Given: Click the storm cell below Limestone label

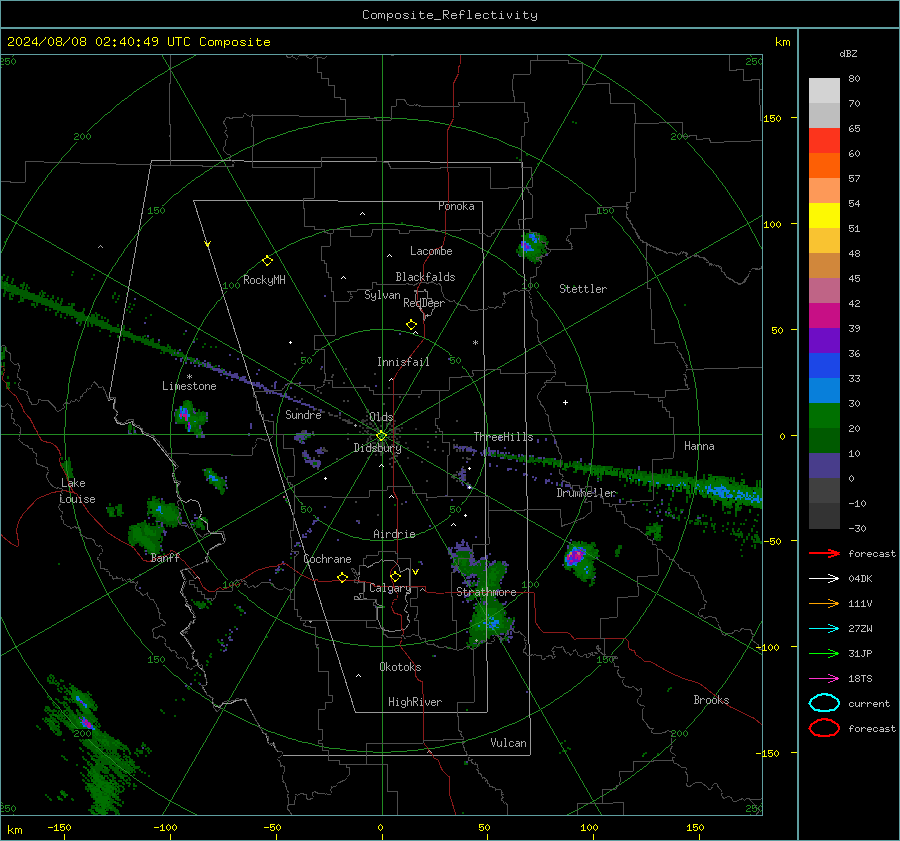Looking at the screenshot, I should click(190, 418).
